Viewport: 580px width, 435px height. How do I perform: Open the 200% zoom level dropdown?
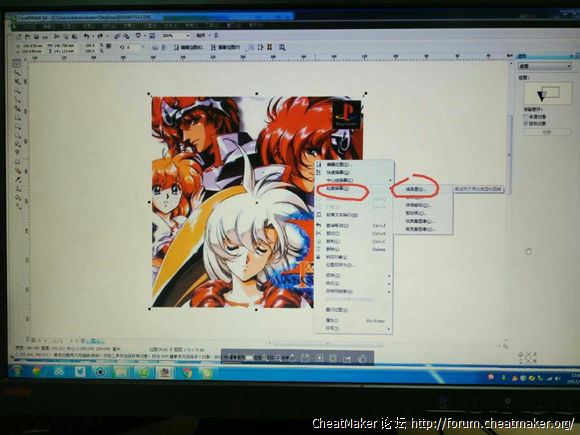point(176,36)
